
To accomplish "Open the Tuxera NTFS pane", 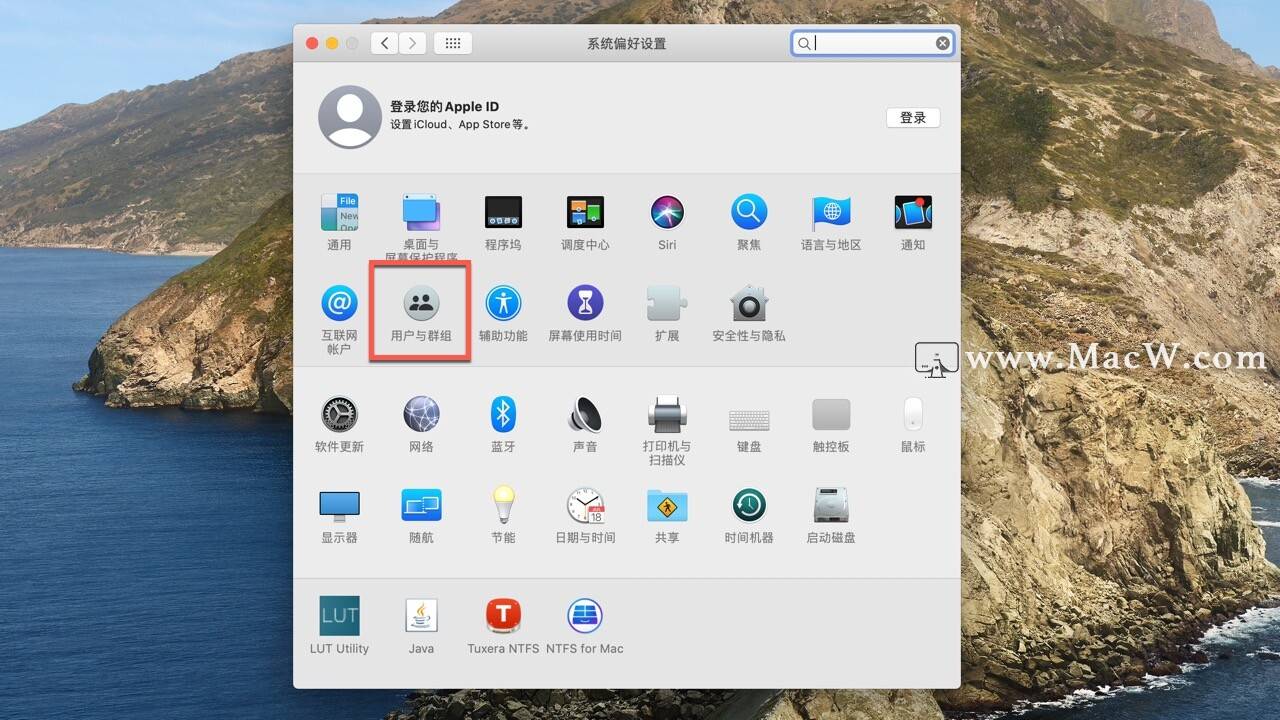I will pyautogui.click(x=503, y=616).
